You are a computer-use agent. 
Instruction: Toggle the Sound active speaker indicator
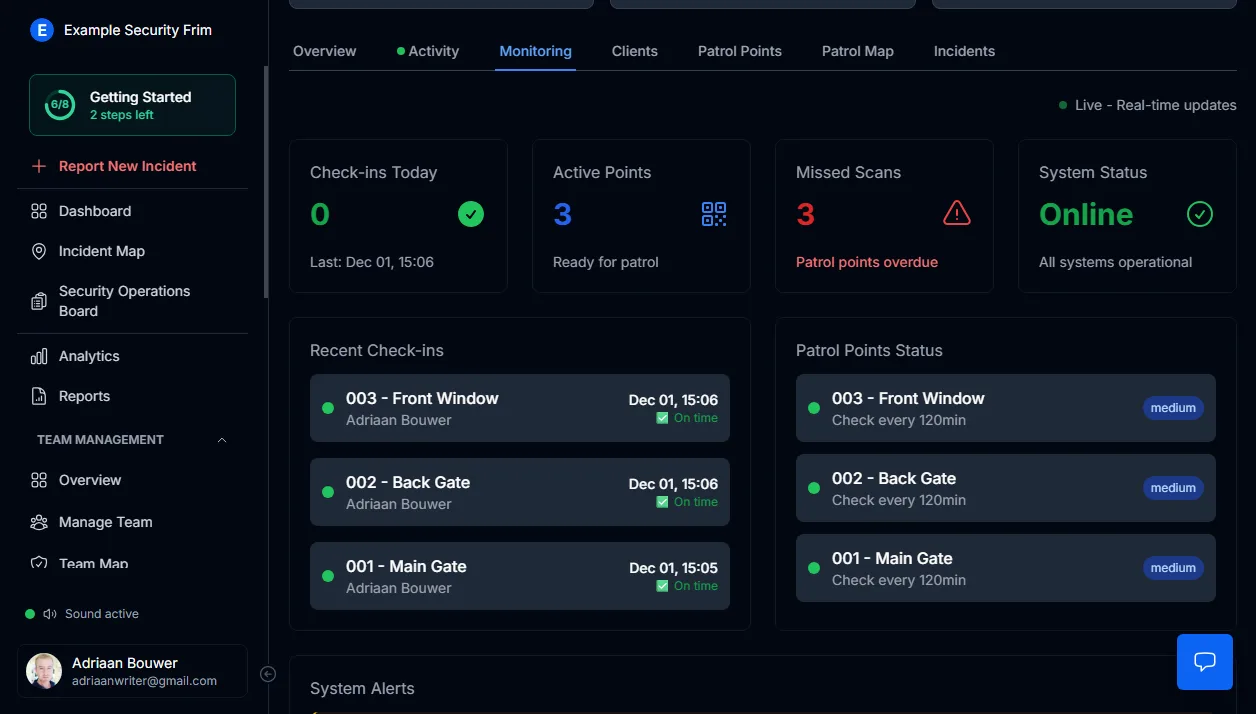tap(50, 614)
